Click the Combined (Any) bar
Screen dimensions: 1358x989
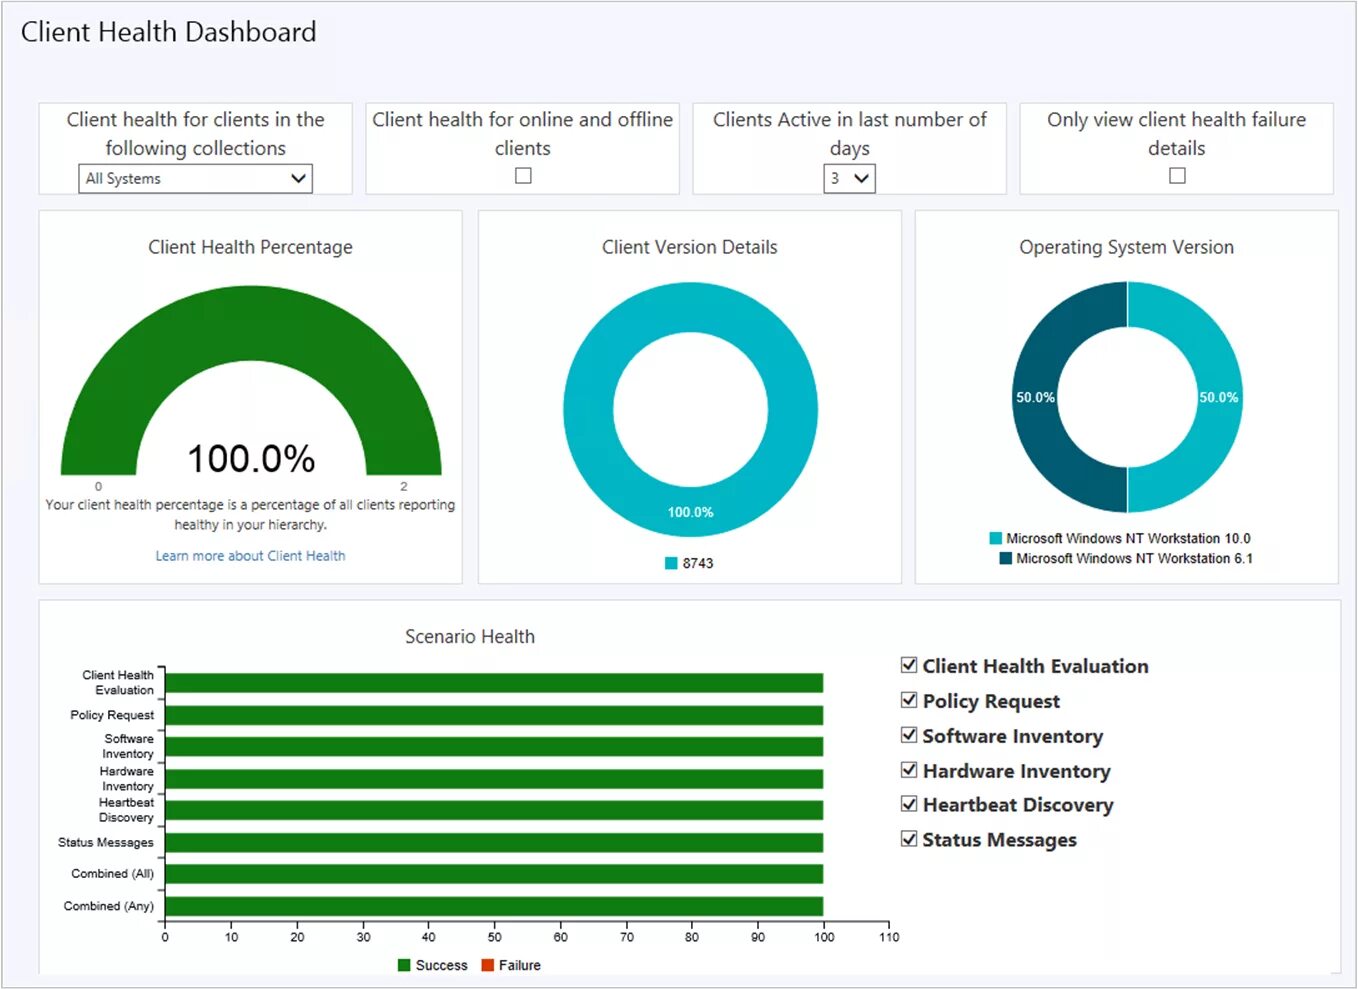click(494, 906)
